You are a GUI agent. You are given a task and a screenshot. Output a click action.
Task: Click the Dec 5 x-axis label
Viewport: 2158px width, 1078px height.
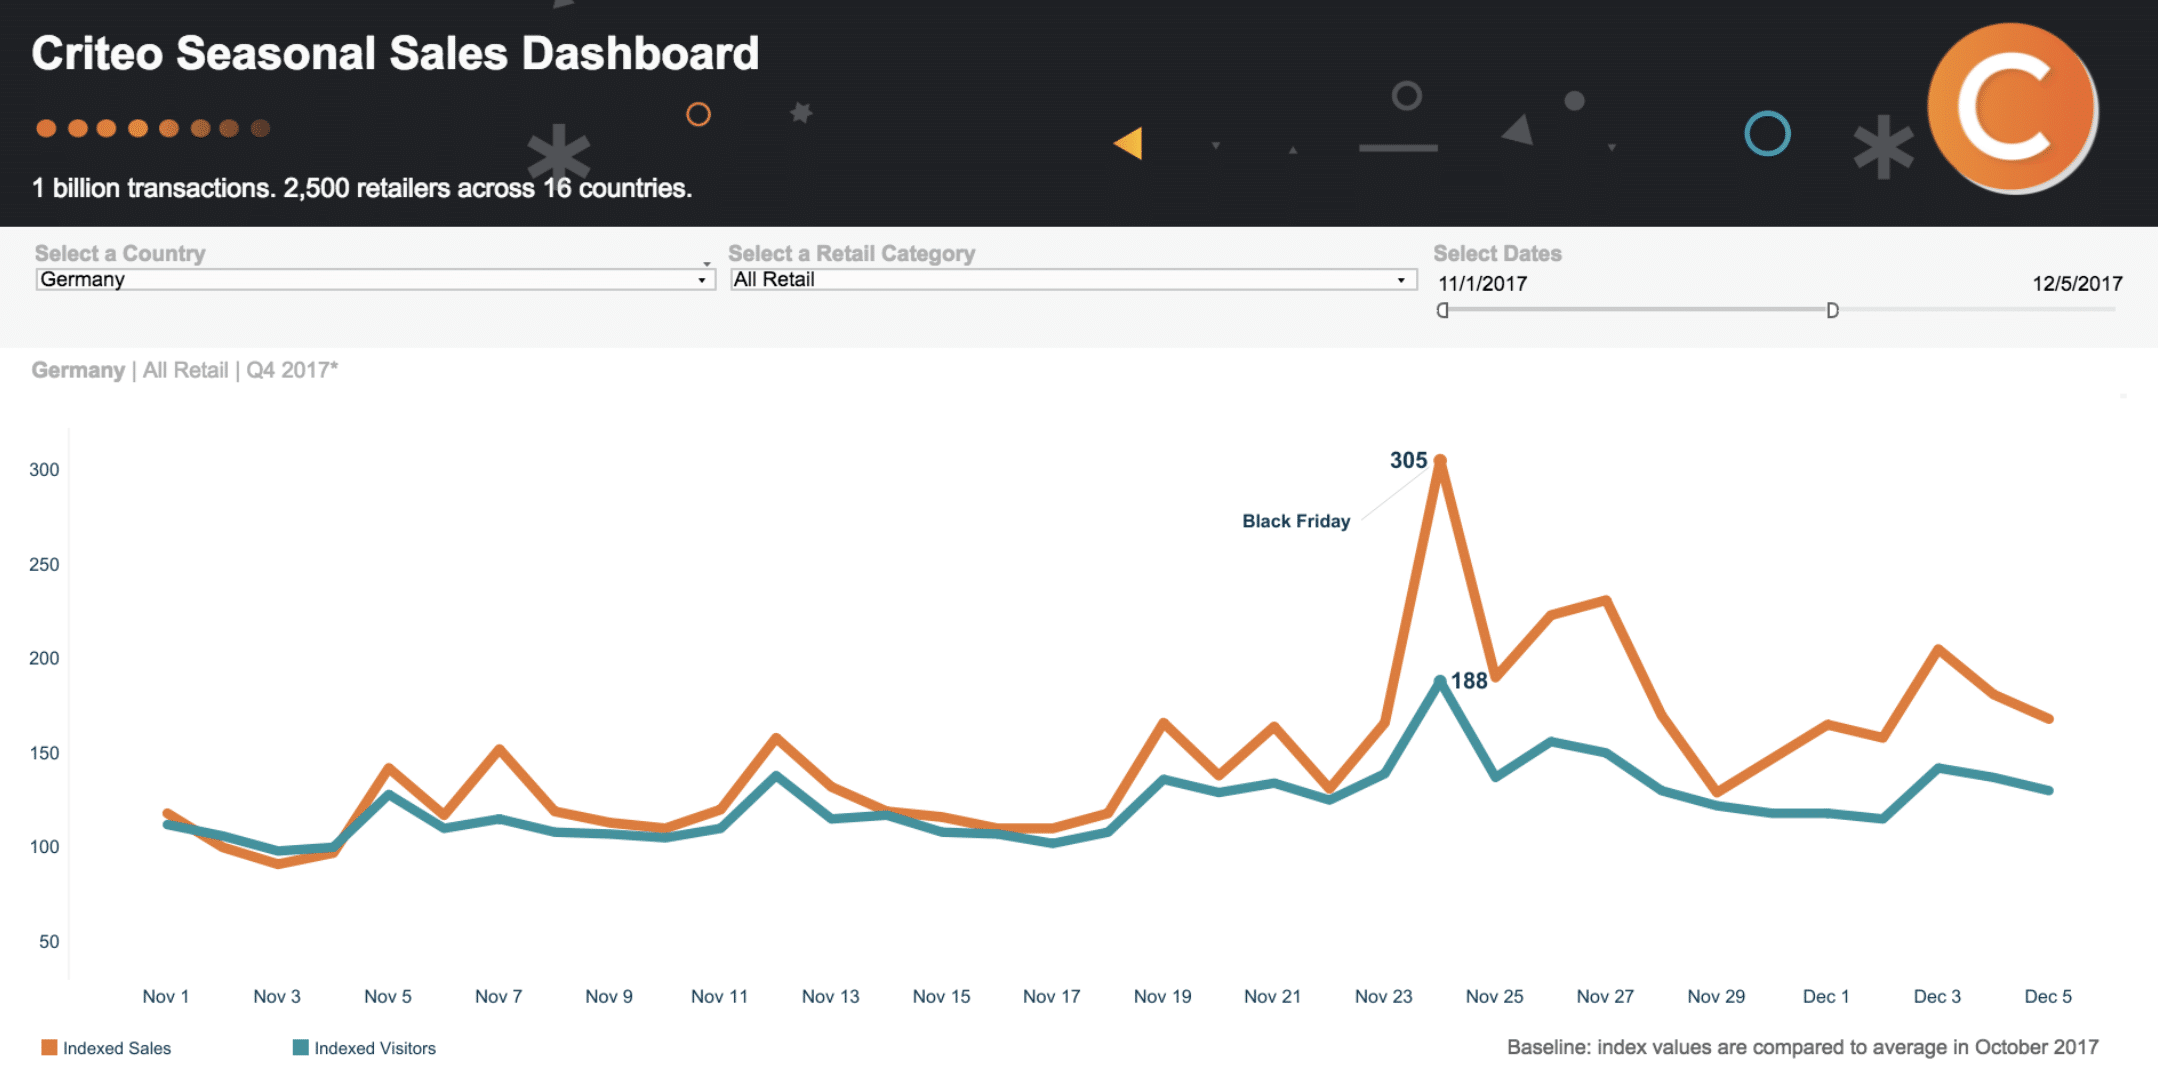click(x=2048, y=996)
